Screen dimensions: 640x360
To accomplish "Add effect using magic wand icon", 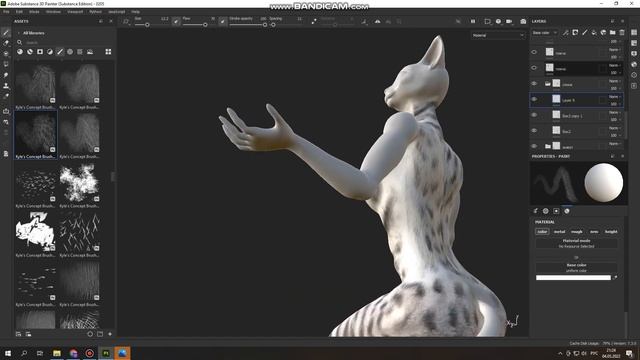I will coord(566,33).
